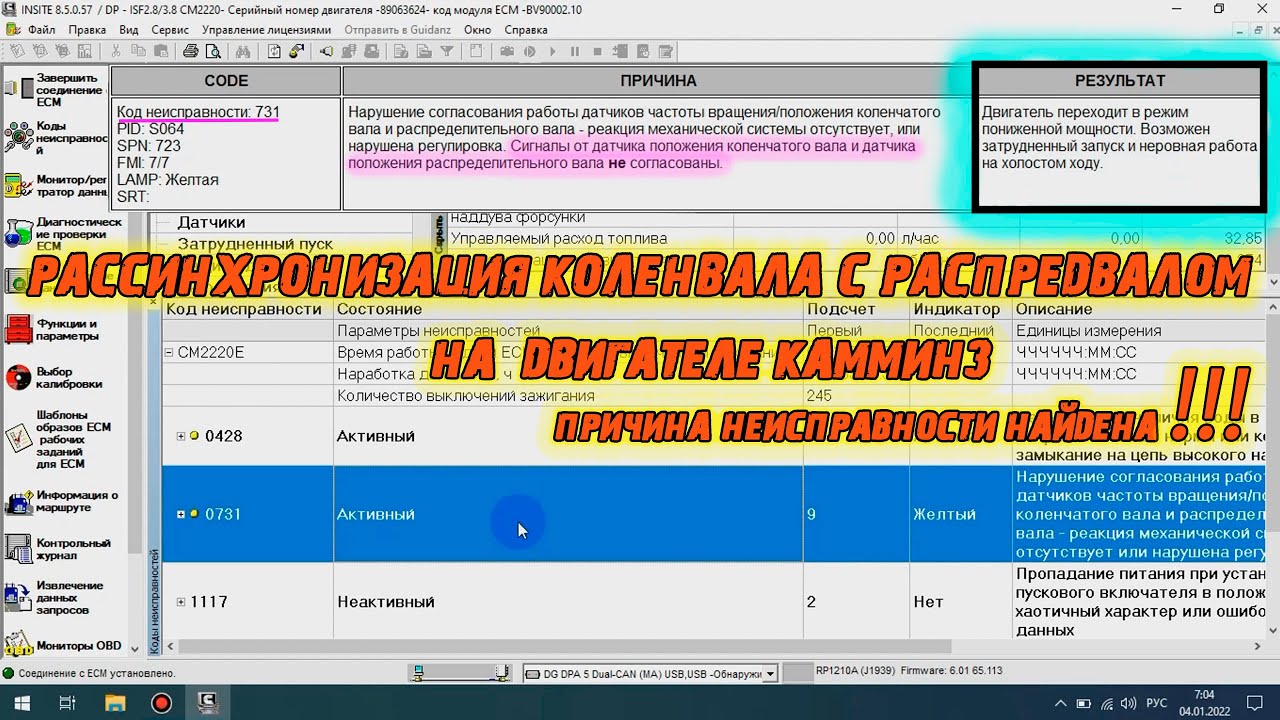Open the Управление лицензиями menu
This screenshot has width=1280, height=720.
click(x=266, y=29)
